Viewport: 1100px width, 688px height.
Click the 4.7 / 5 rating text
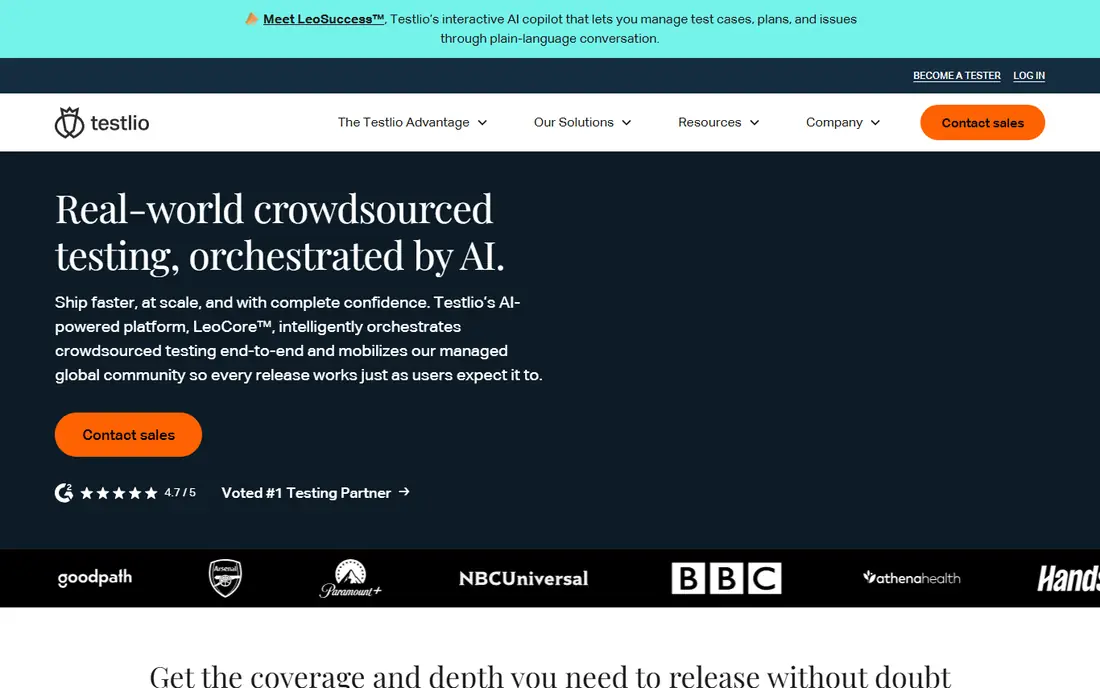point(180,493)
